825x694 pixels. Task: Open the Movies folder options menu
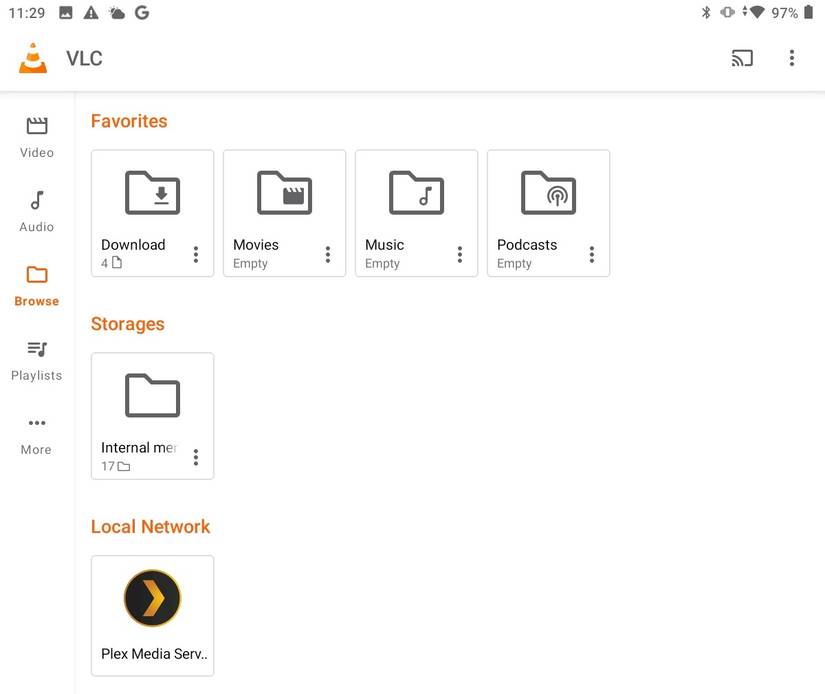point(328,254)
